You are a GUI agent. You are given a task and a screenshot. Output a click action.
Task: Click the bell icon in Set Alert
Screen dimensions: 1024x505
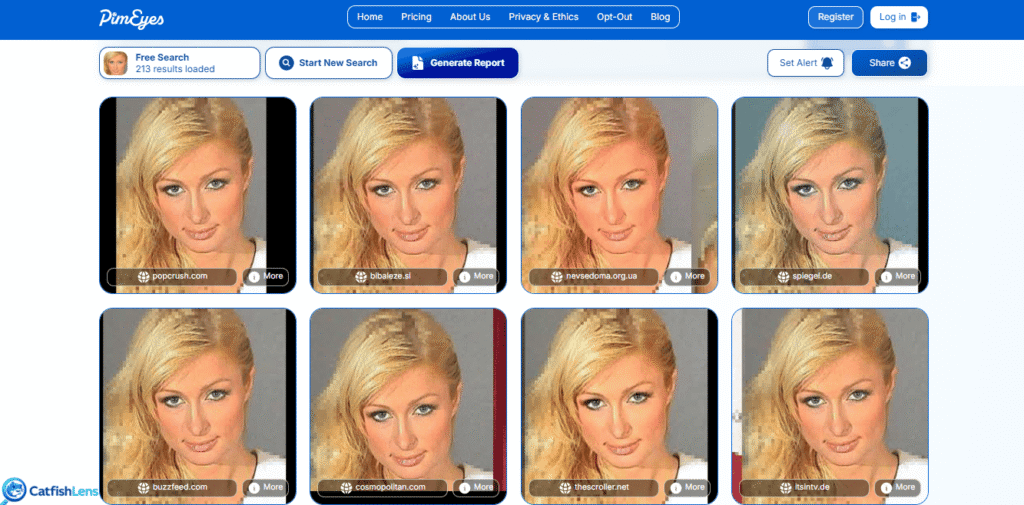coord(827,63)
